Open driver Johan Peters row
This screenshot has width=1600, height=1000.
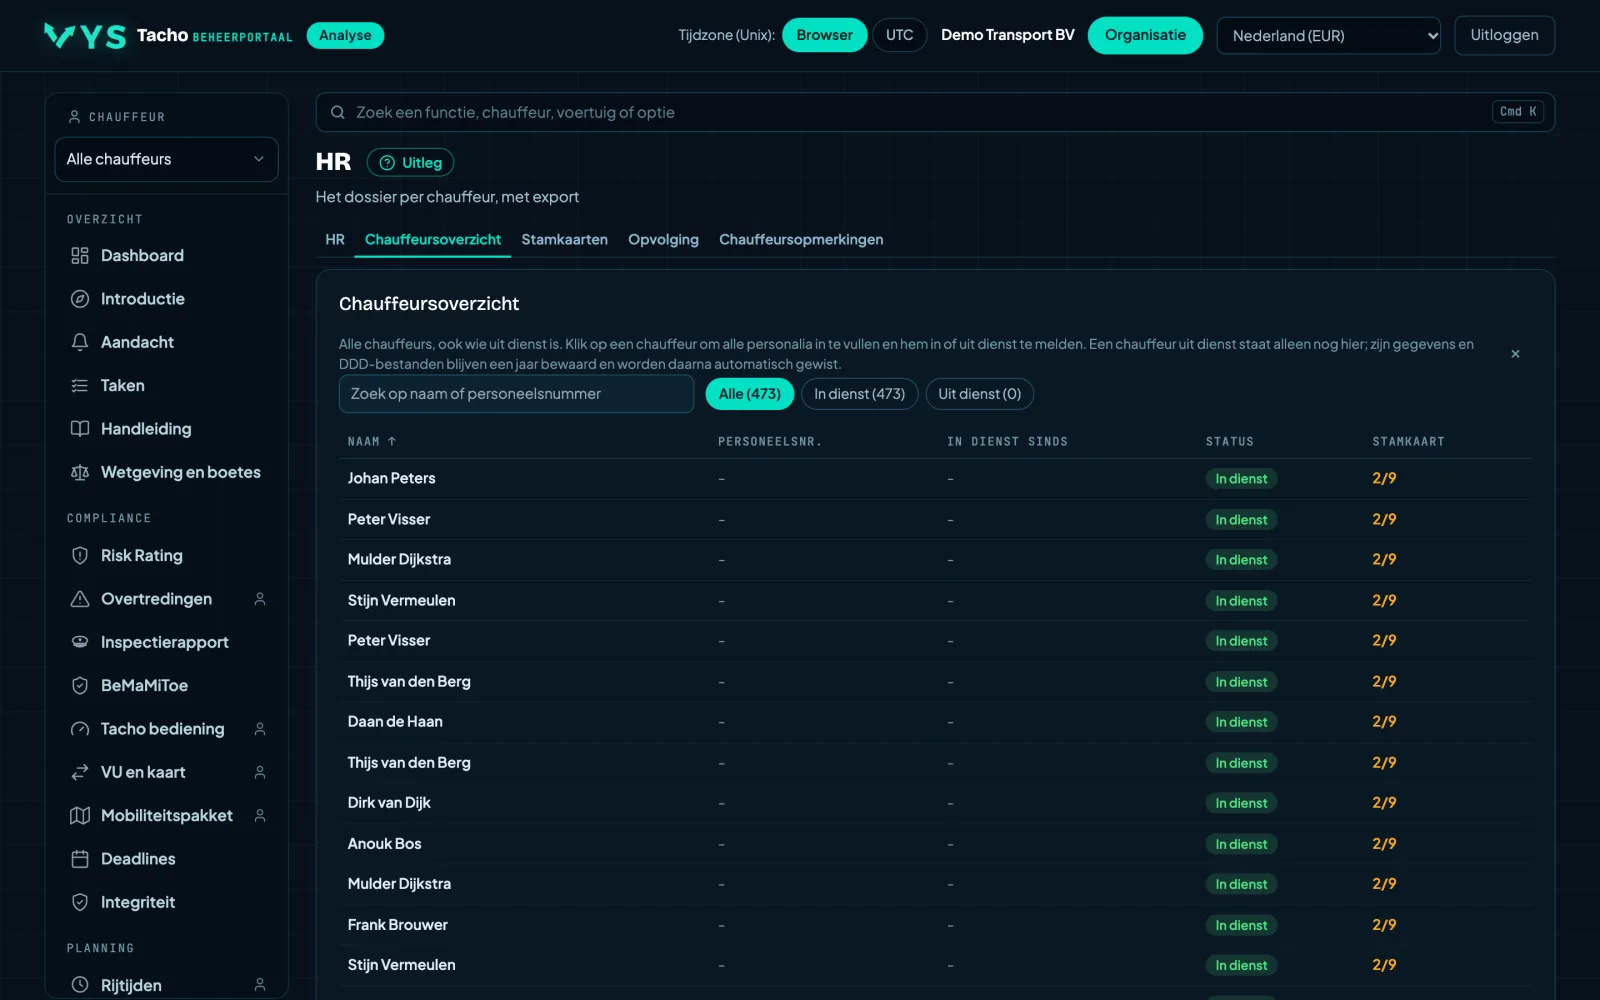tap(935, 479)
